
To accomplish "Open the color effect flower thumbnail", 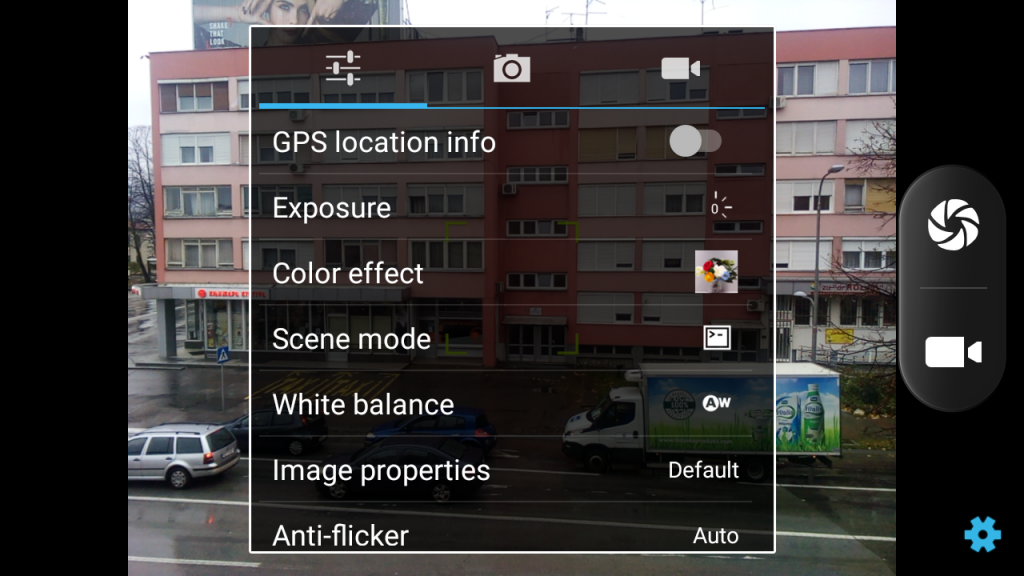I will (x=716, y=272).
